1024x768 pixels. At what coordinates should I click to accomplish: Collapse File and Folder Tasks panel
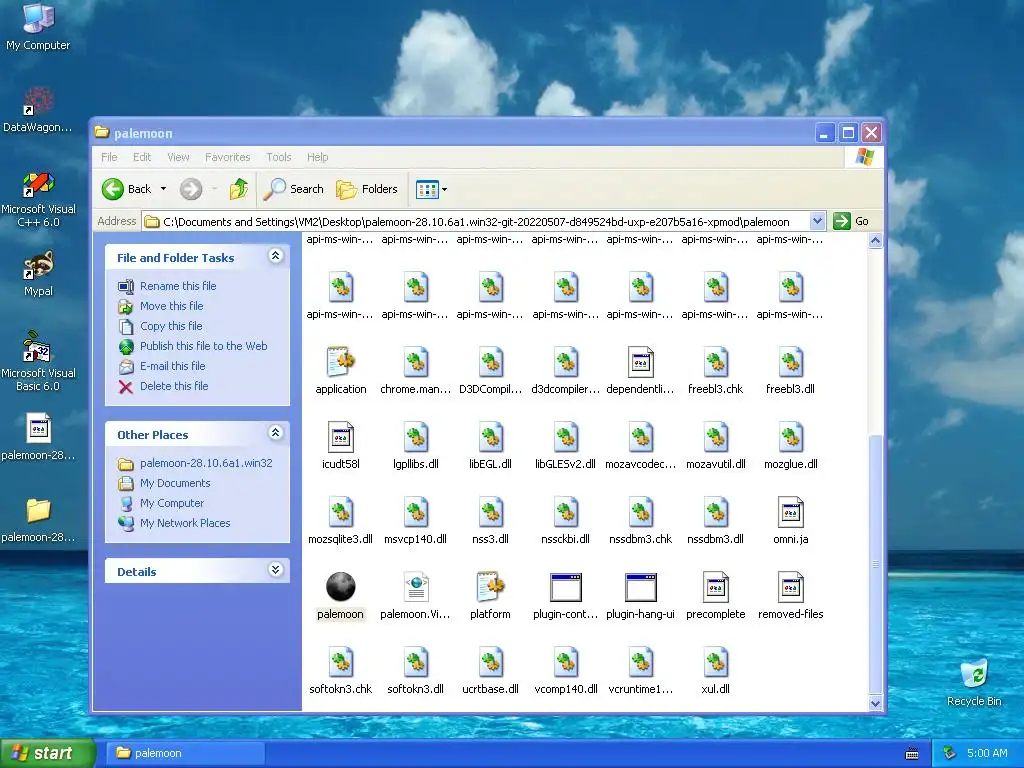(x=276, y=256)
